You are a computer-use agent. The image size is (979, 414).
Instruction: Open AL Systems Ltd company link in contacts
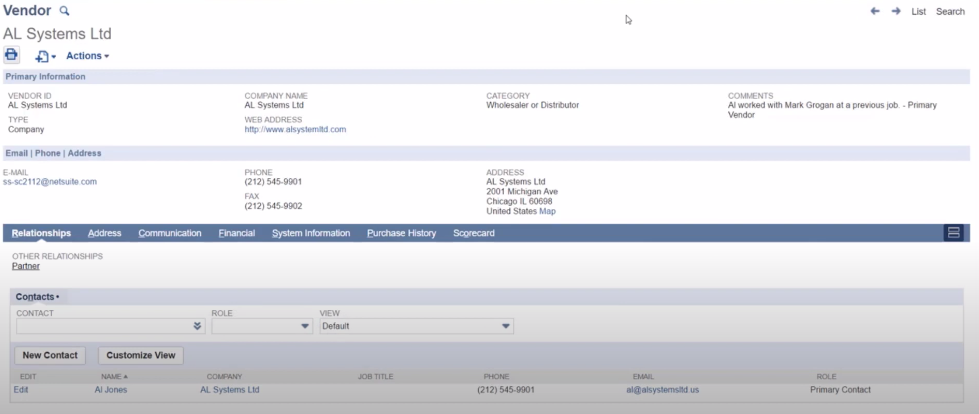click(230, 390)
